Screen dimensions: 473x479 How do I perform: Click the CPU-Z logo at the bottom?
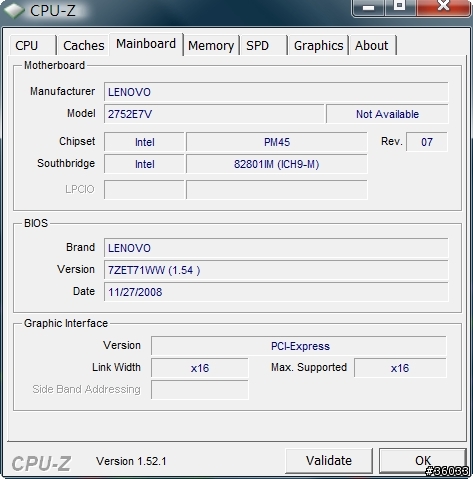point(41,463)
